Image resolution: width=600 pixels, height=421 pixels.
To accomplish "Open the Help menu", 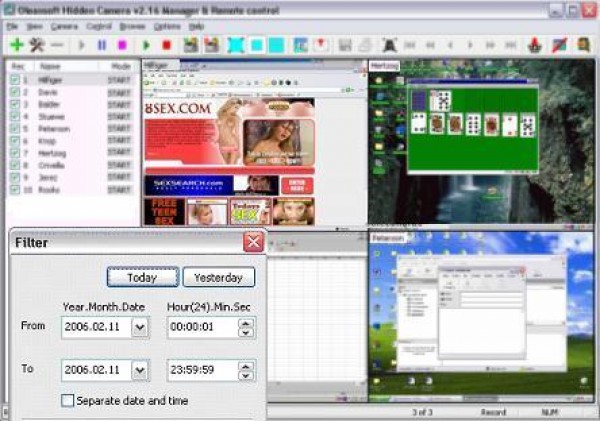I will (196, 26).
